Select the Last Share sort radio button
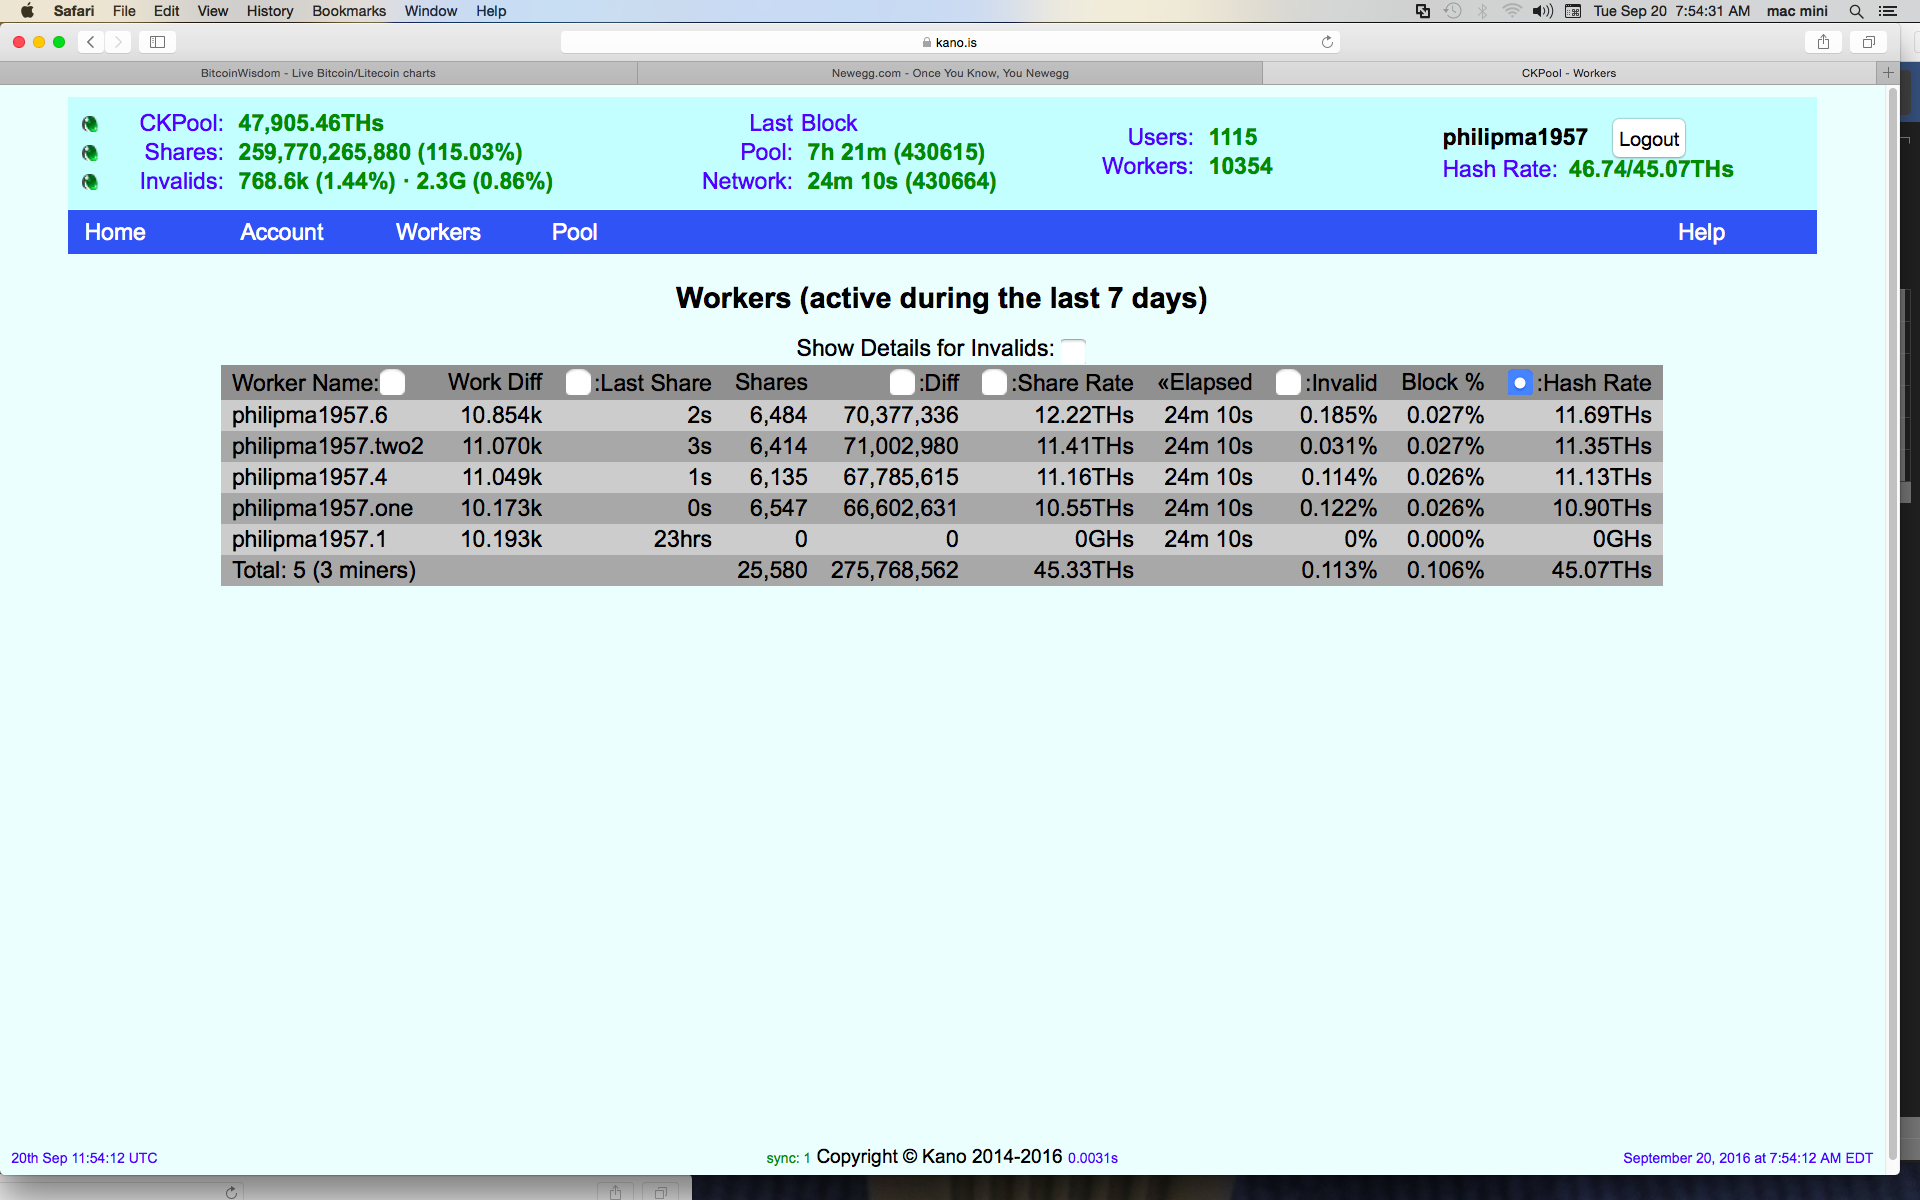The height and width of the screenshot is (1200, 1920). click(x=578, y=383)
